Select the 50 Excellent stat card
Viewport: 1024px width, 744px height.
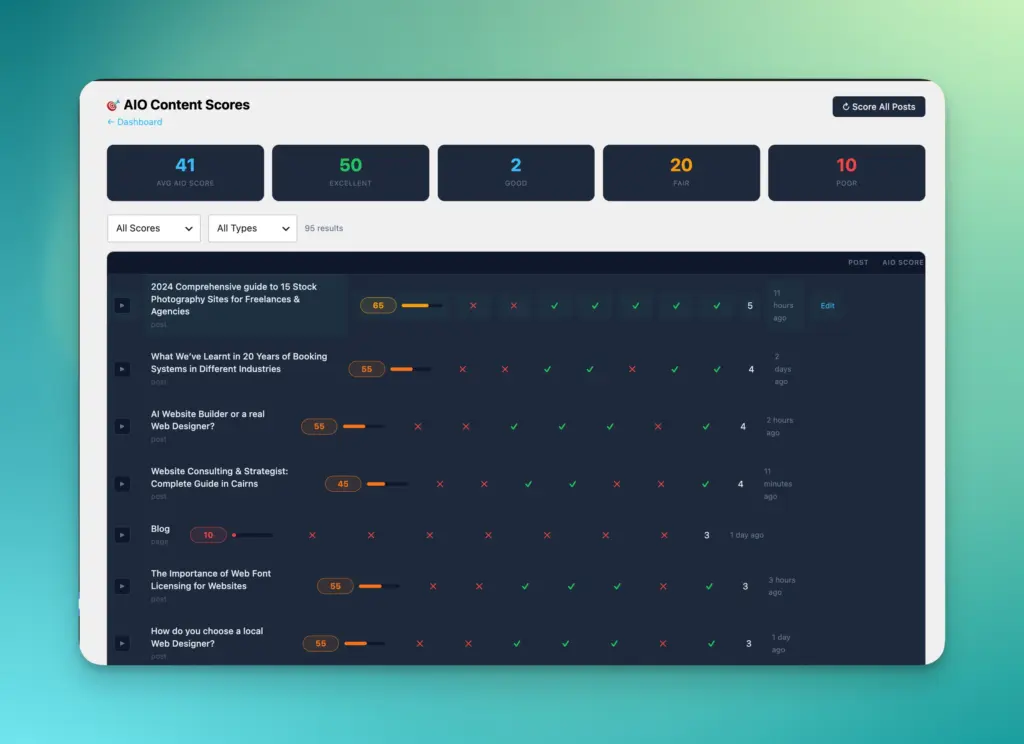pyautogui.click(x=351, y=172)
